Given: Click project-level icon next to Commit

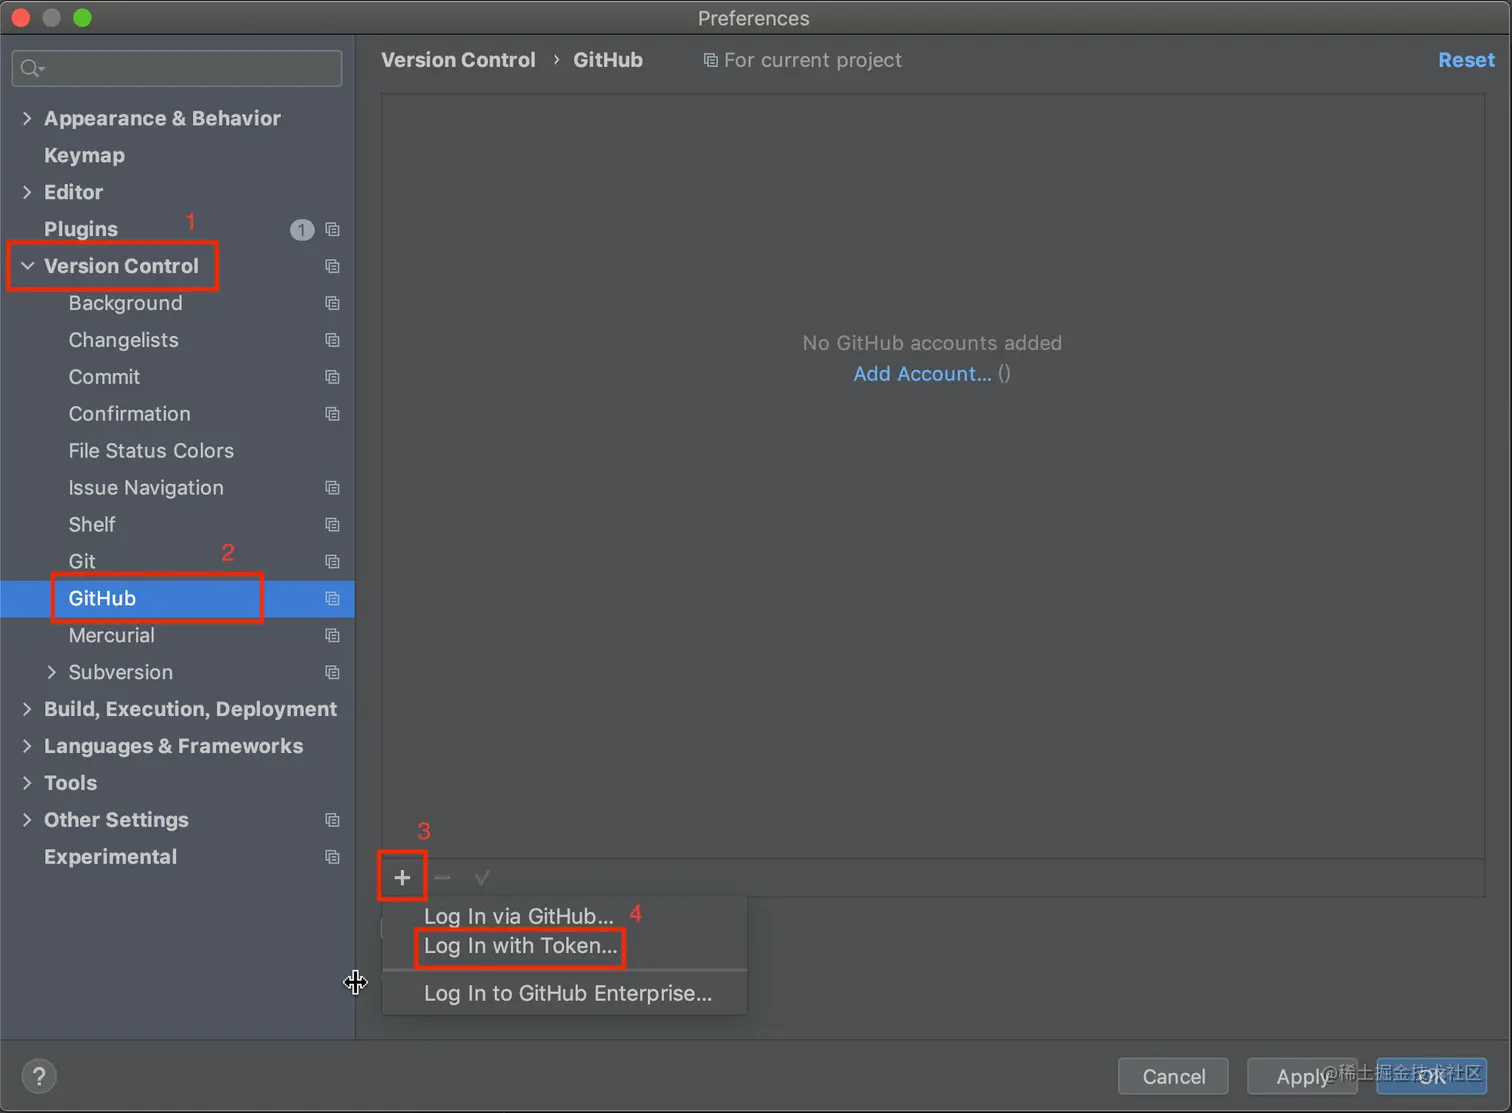Looking at the screenshot, I should click(333, 377).
